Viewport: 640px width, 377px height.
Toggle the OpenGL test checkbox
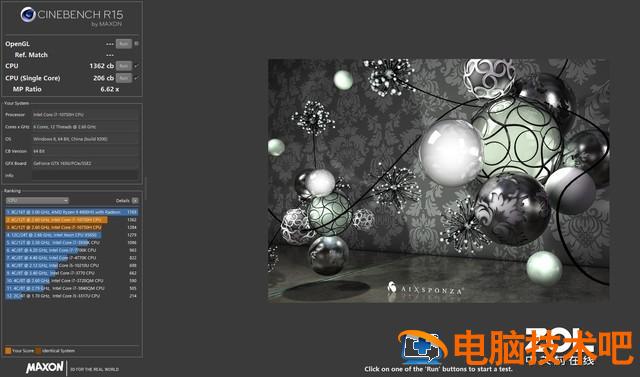click(x=137, y=44)
